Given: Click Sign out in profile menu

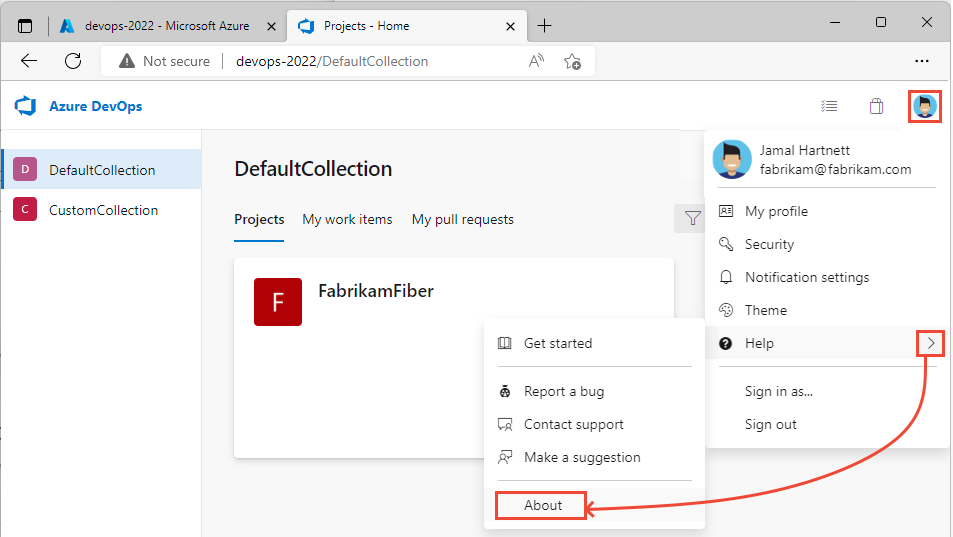Looking at the screenshot, I should pyautogui.click(x=770, y=424).
